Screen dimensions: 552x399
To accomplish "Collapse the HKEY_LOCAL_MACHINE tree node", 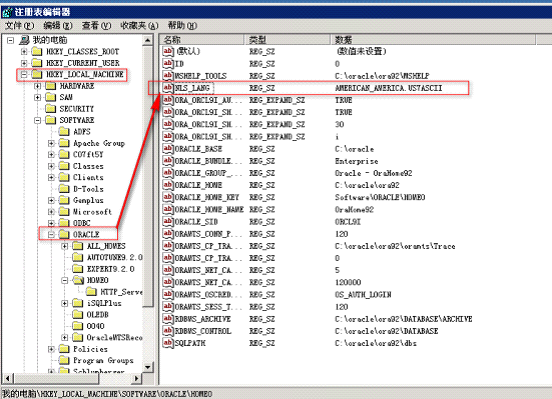I will point(24,74).
